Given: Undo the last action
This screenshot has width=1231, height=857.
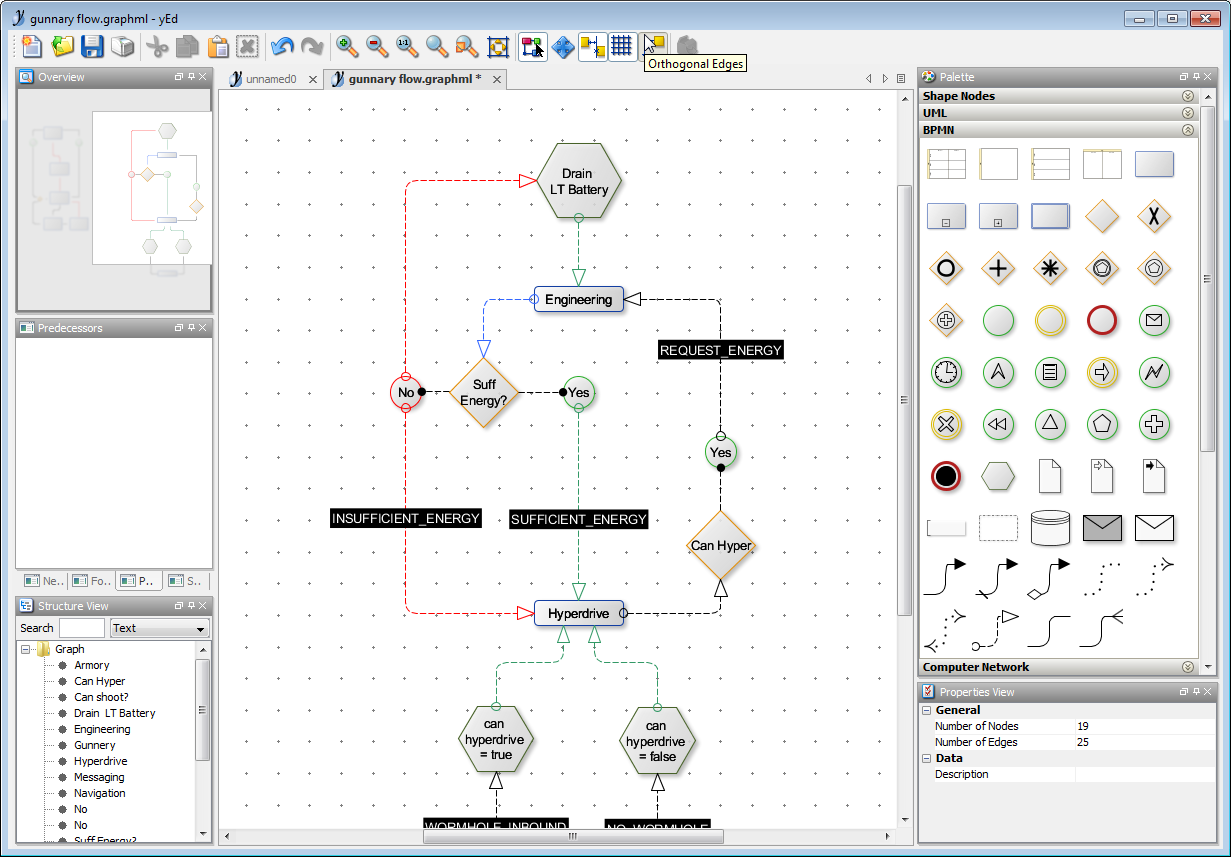Looking at the screenshot, I should (x=283, y=46).
